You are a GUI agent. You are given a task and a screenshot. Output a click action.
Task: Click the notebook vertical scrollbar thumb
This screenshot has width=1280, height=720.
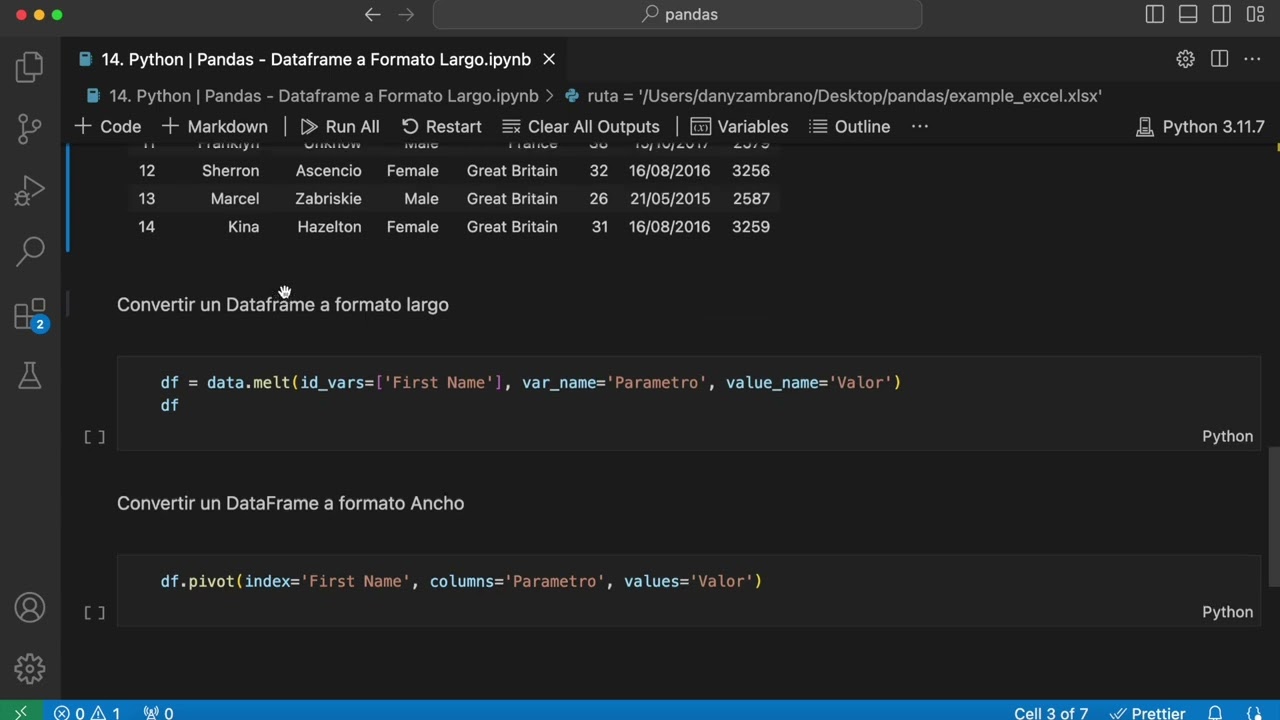[x=1274, y=518]
